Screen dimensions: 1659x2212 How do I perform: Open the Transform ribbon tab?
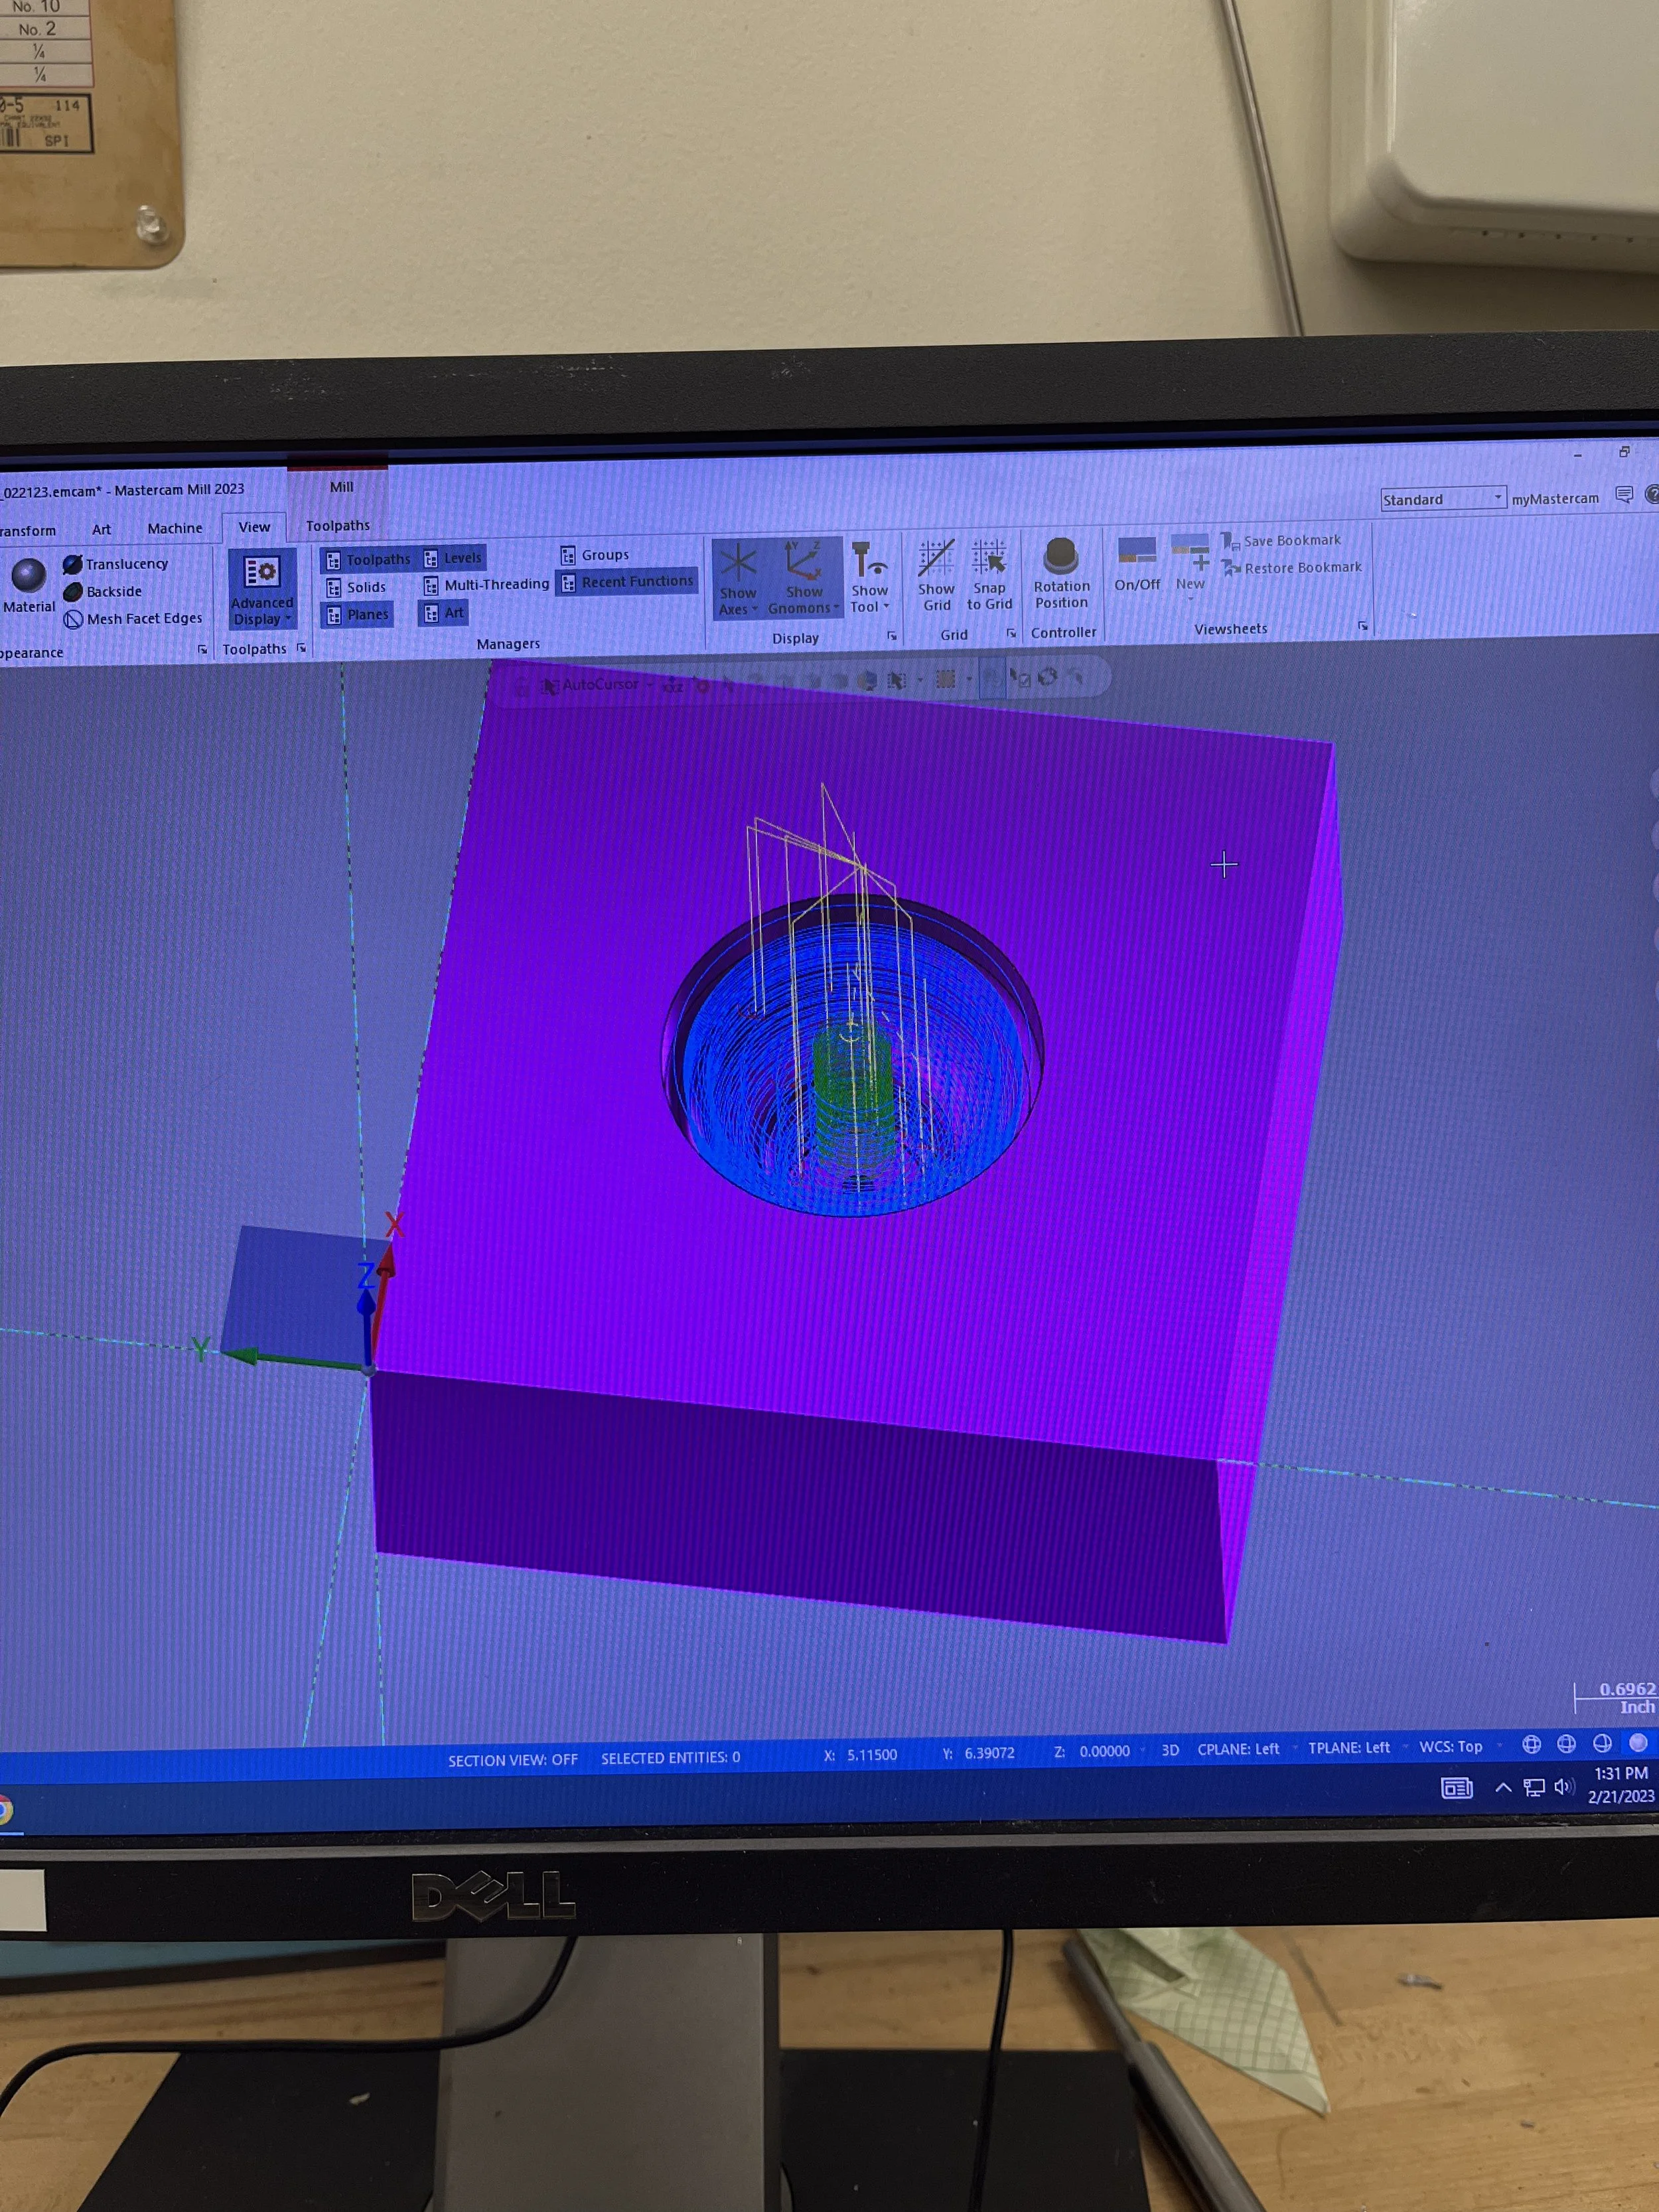(x=28, y=531)
